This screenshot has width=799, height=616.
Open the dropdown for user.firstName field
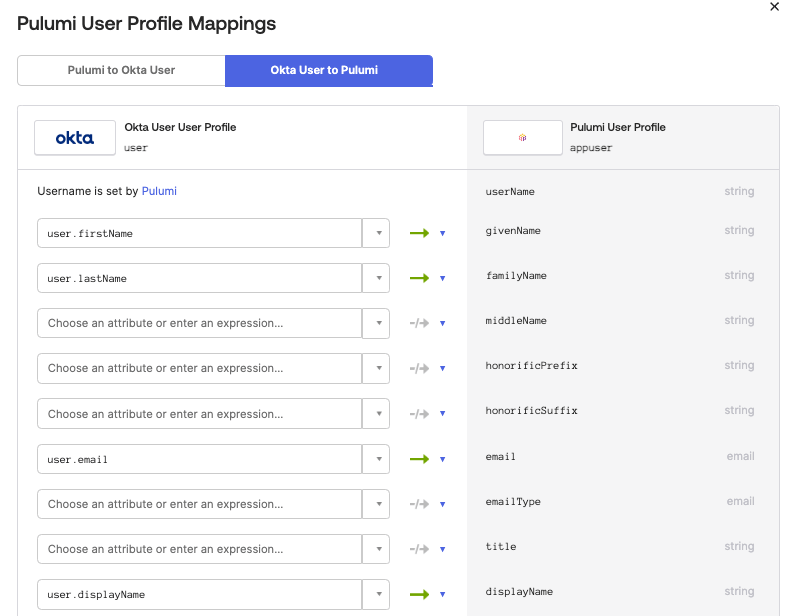(x=376, y=233)
